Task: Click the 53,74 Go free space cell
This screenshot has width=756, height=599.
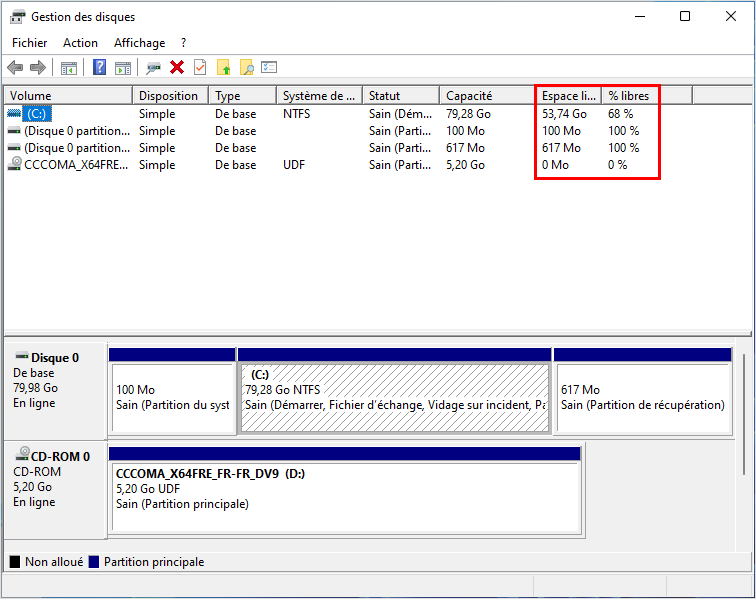Action: [x=564, y=114]
